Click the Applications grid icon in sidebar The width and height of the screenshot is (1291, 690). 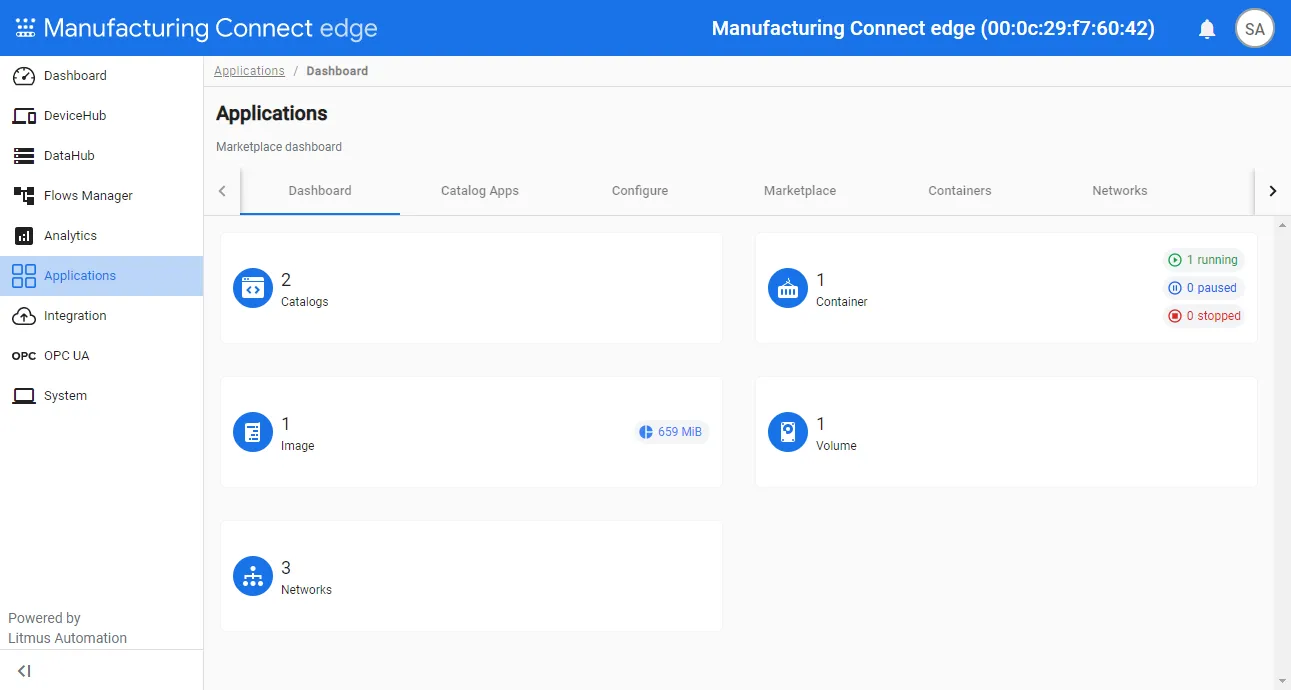[x=24, y=276]
